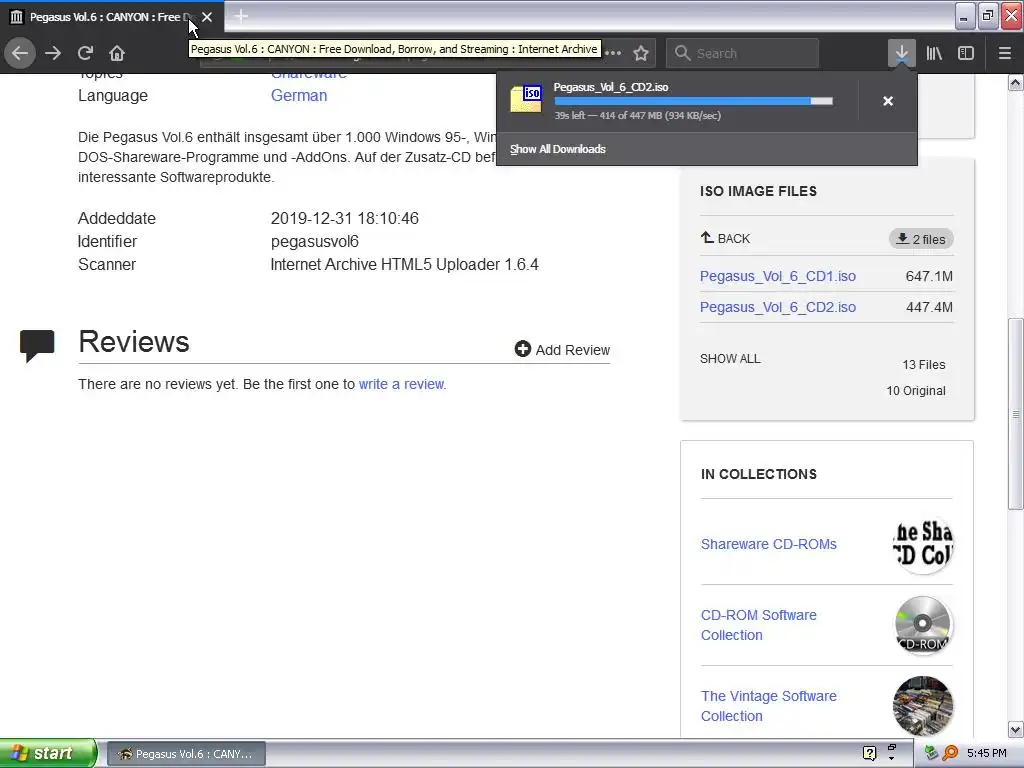Click Show All Downloads
The height and width of the screenshot is (768, 1024).
pyautogui.click(x=558, y=149)
